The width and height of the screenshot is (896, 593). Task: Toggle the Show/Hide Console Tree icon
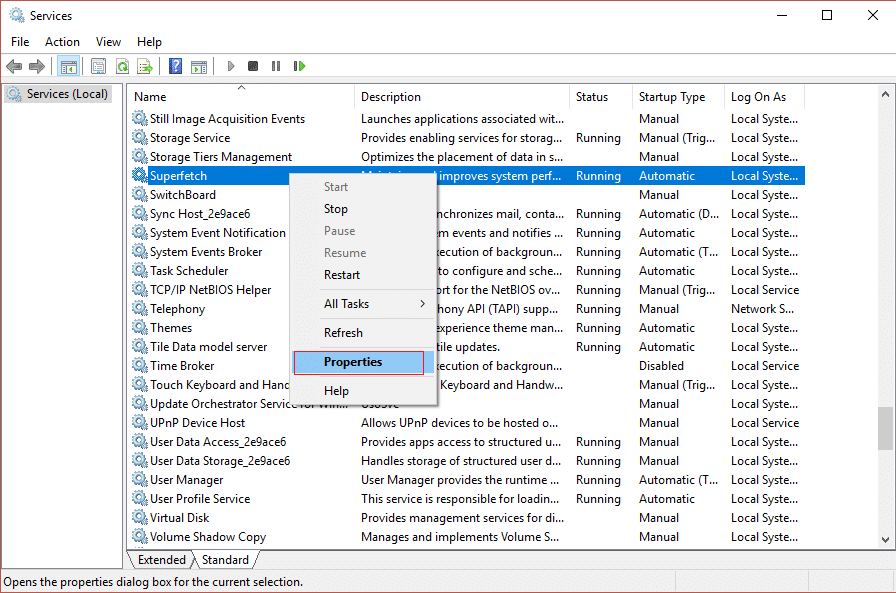click(x=69, y=66)
